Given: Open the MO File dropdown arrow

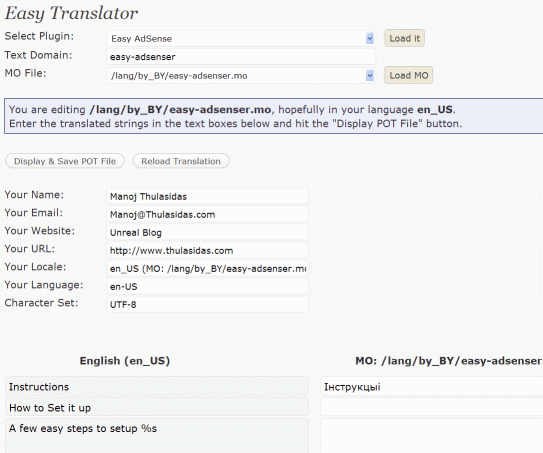Looking at the screenshot, I should (370, 75).
